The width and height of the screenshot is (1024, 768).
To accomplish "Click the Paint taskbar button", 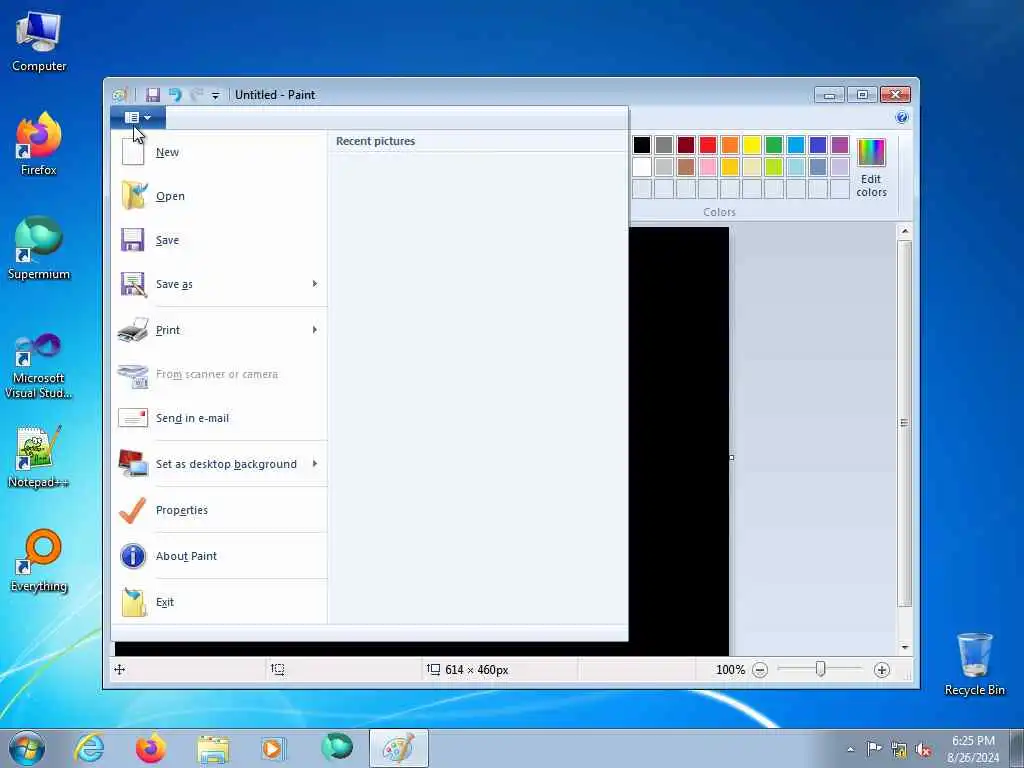I will 398,748.
